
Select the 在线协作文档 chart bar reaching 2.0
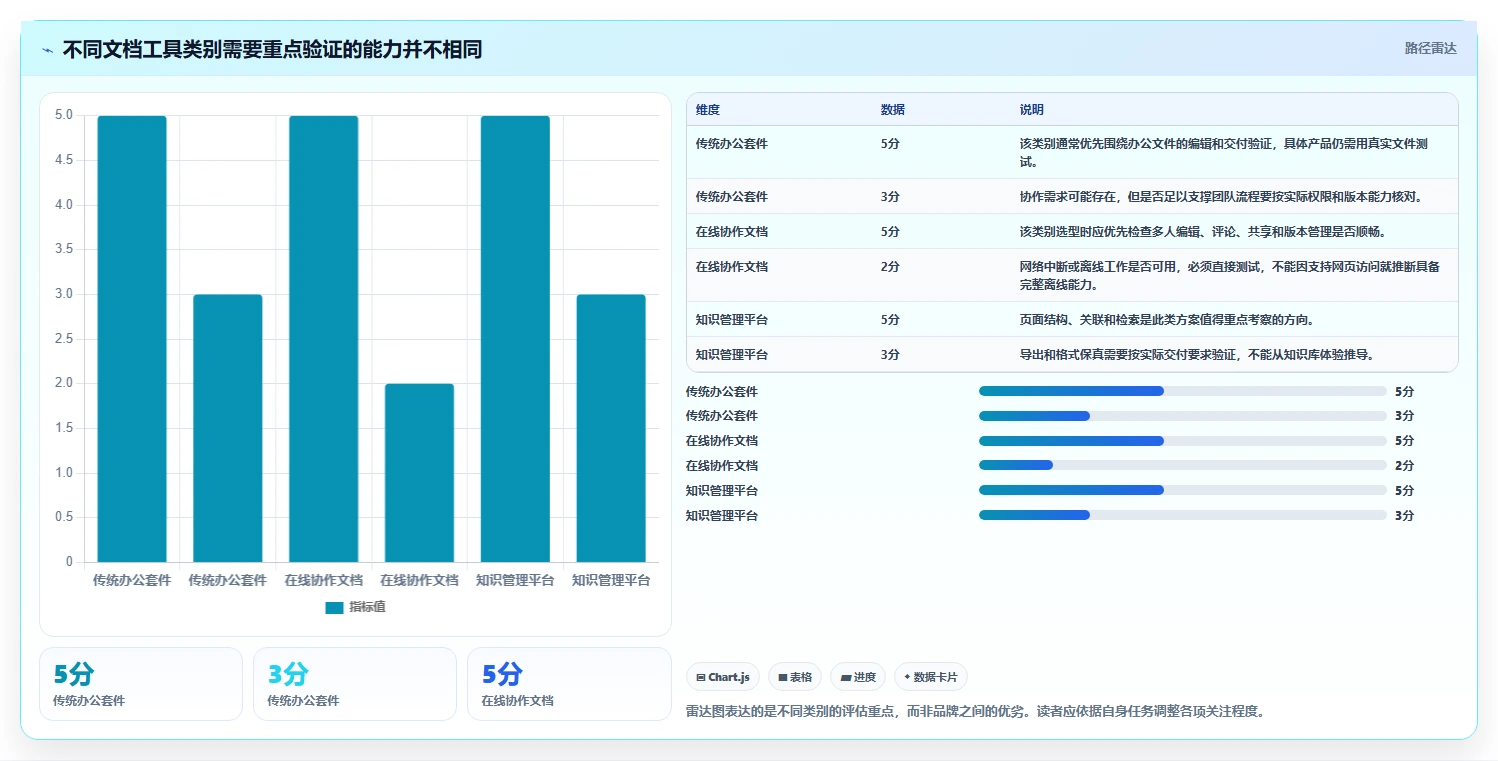pyautogui.click(x=419, y=473)
